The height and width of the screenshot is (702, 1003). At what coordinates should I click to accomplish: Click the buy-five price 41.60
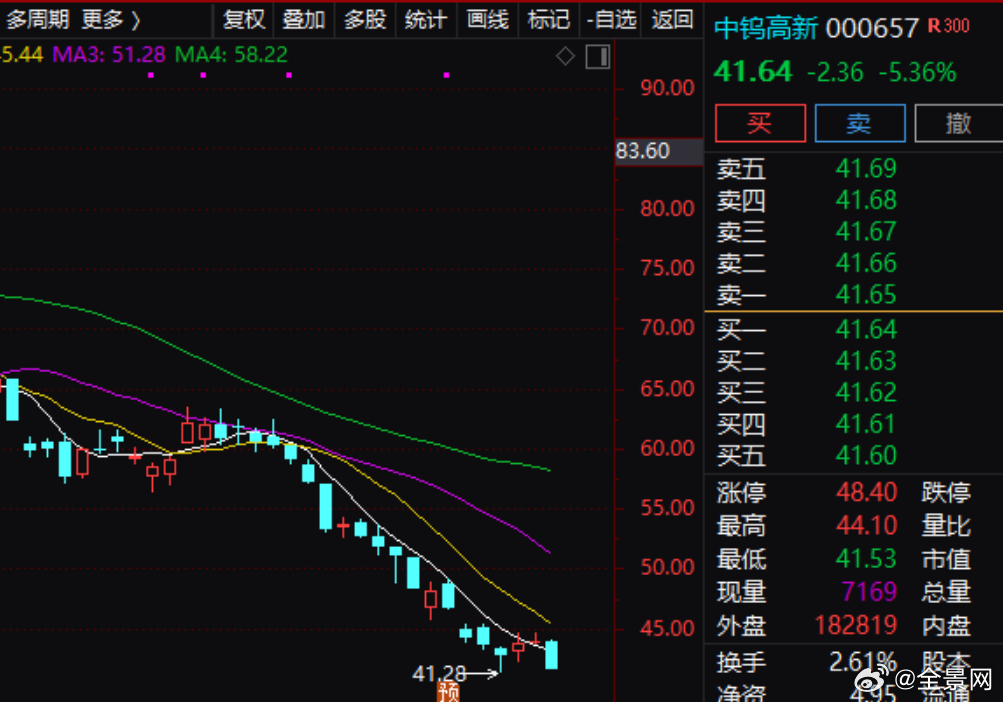coord(866,455)
